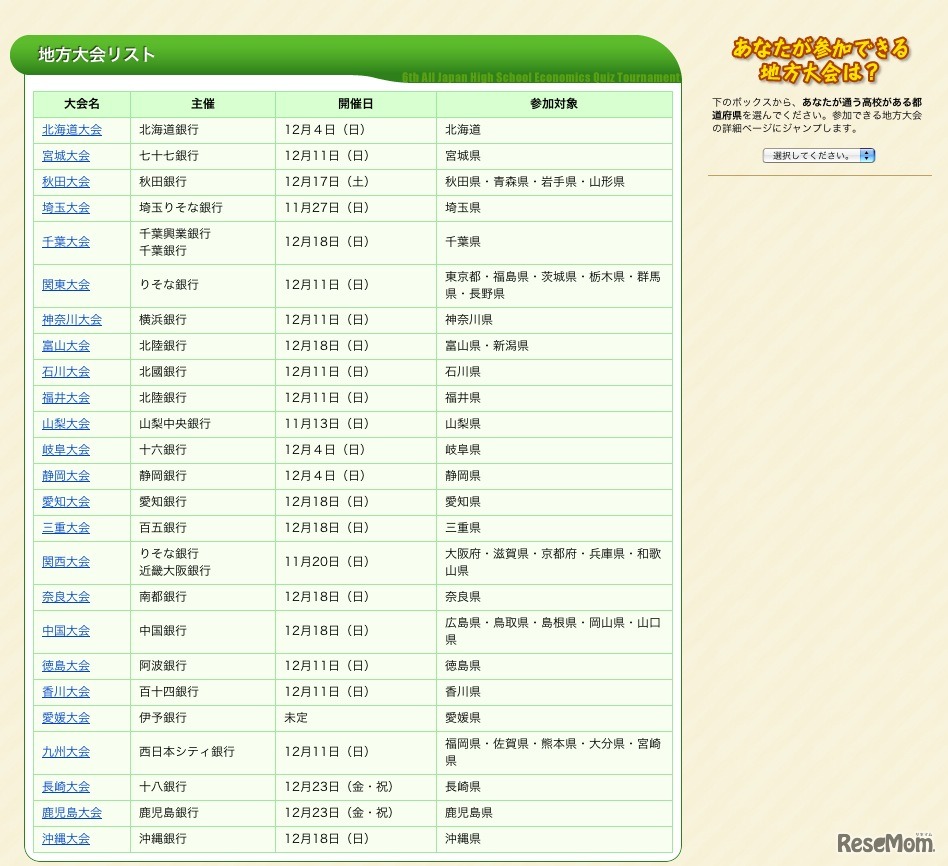Viewport: 948px width, 866px height.
Task: Expand the 選択してください prefecture dropdown
Action: pyautogui.click(x=819, y=155)
